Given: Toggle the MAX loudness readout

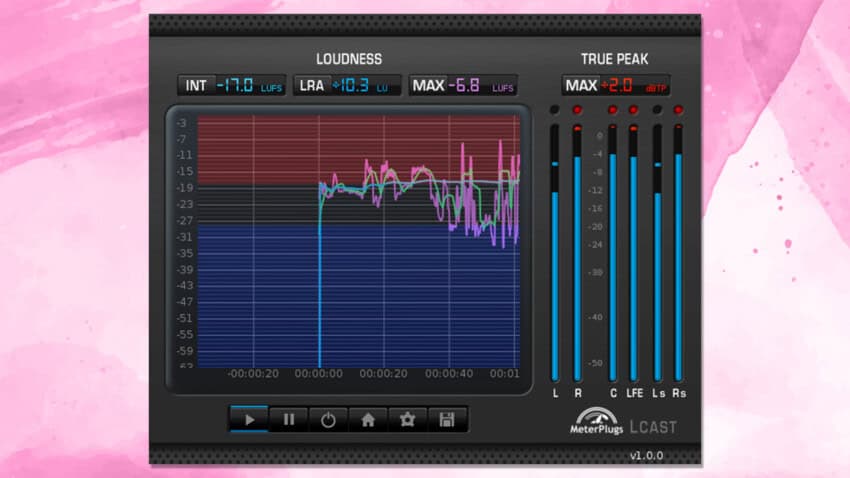Looking at the screenshot, I should (x=461, y=86).
